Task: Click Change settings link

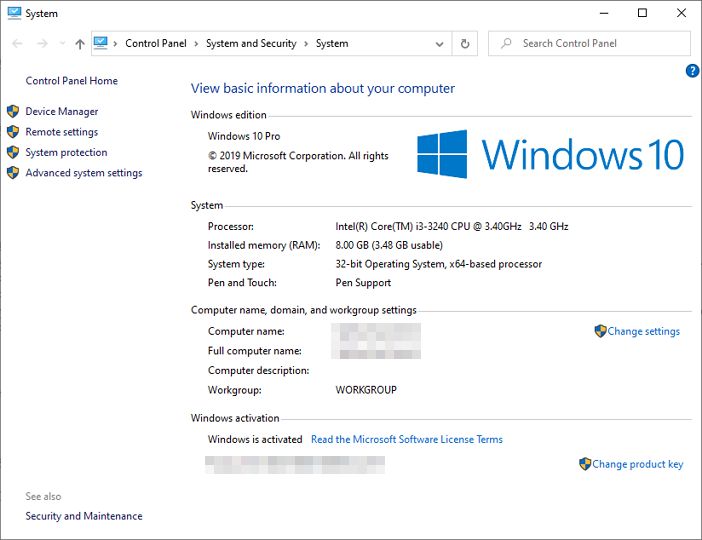Action: [644, 331]
